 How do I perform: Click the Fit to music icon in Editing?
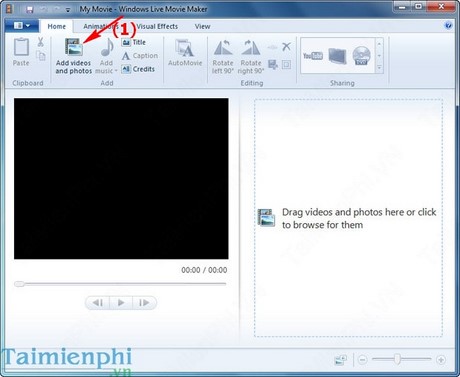(273, 64)
